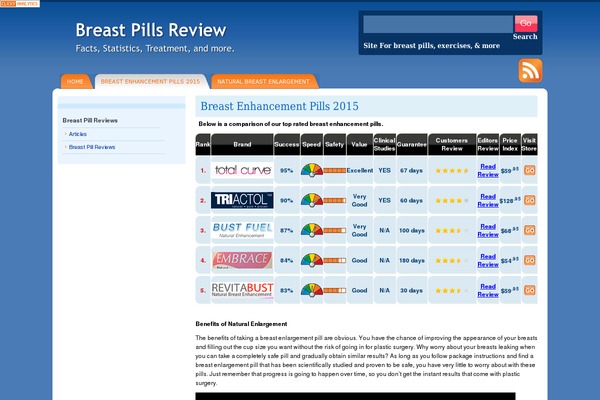Click the speed gauge icon for Embrace
The image size is (600, 400).
pos(312,260)
